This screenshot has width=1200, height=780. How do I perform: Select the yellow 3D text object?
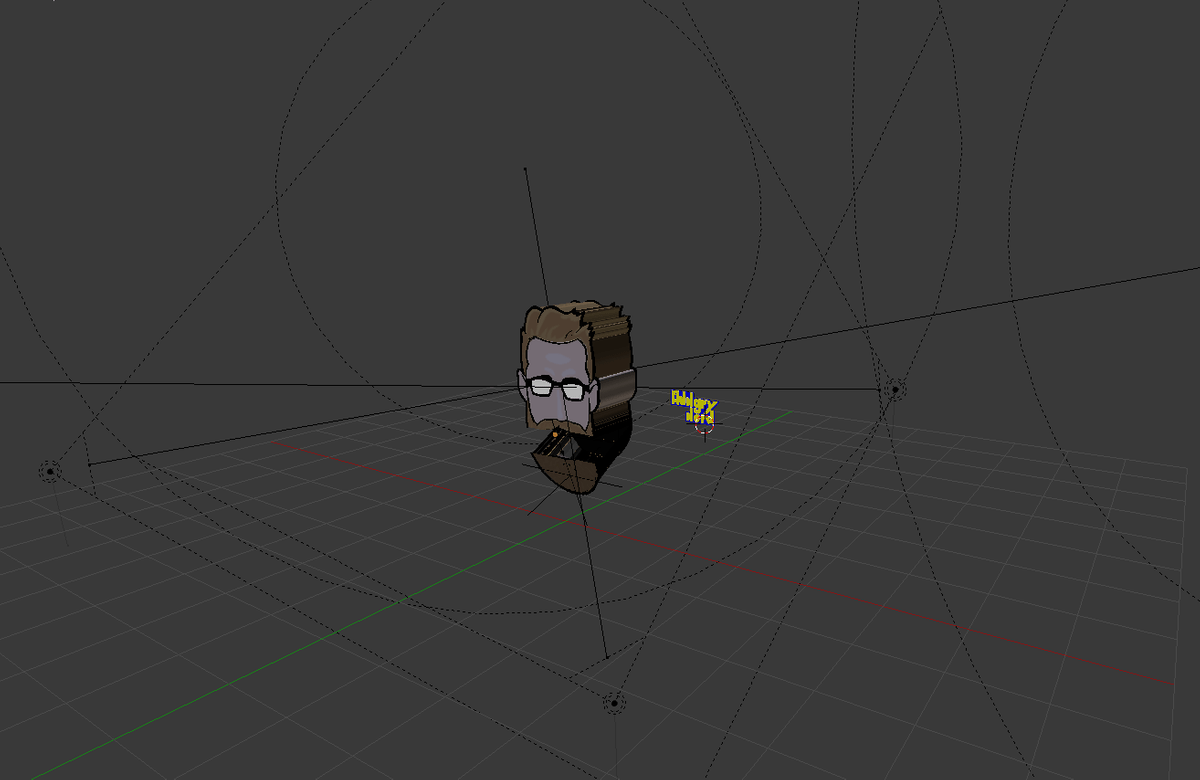(x=695, y=407)
